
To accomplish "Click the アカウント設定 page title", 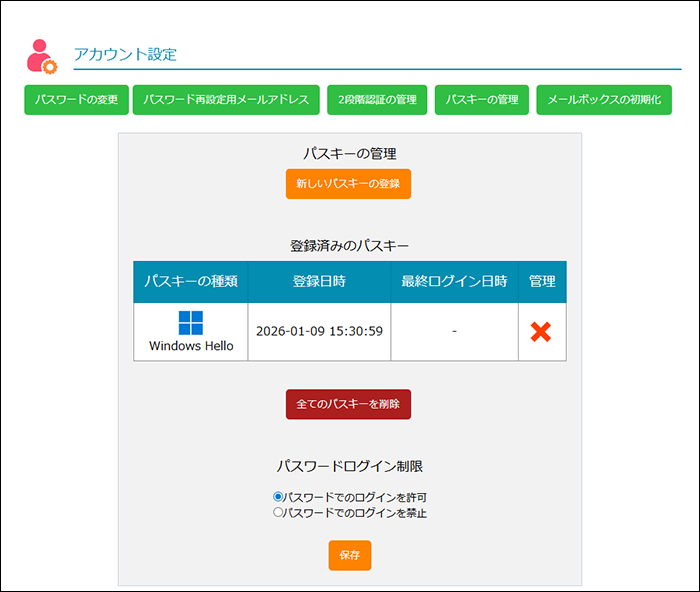I will [125, 55].
